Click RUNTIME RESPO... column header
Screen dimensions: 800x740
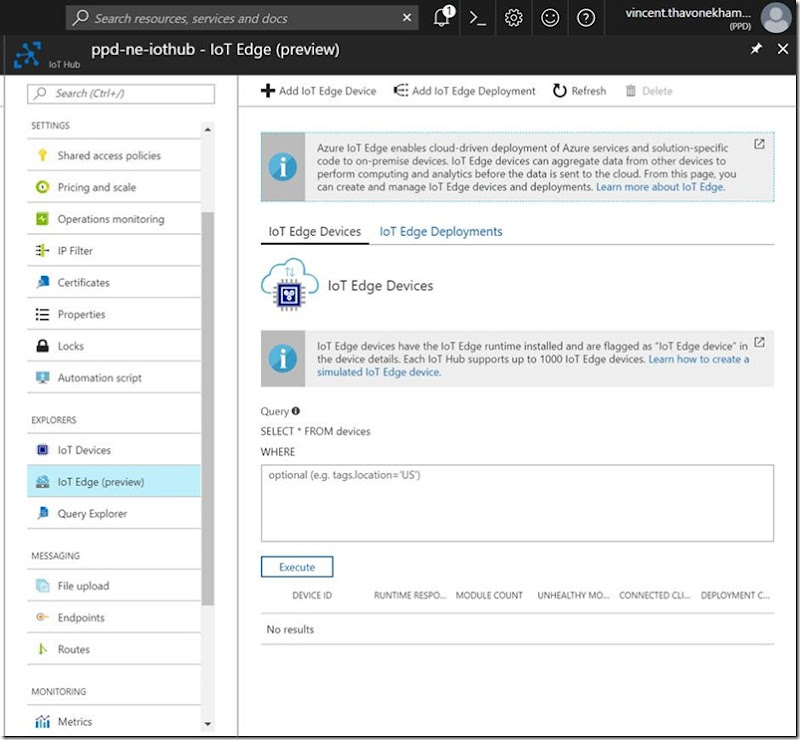pyautogui.click(x=410, y=596)
